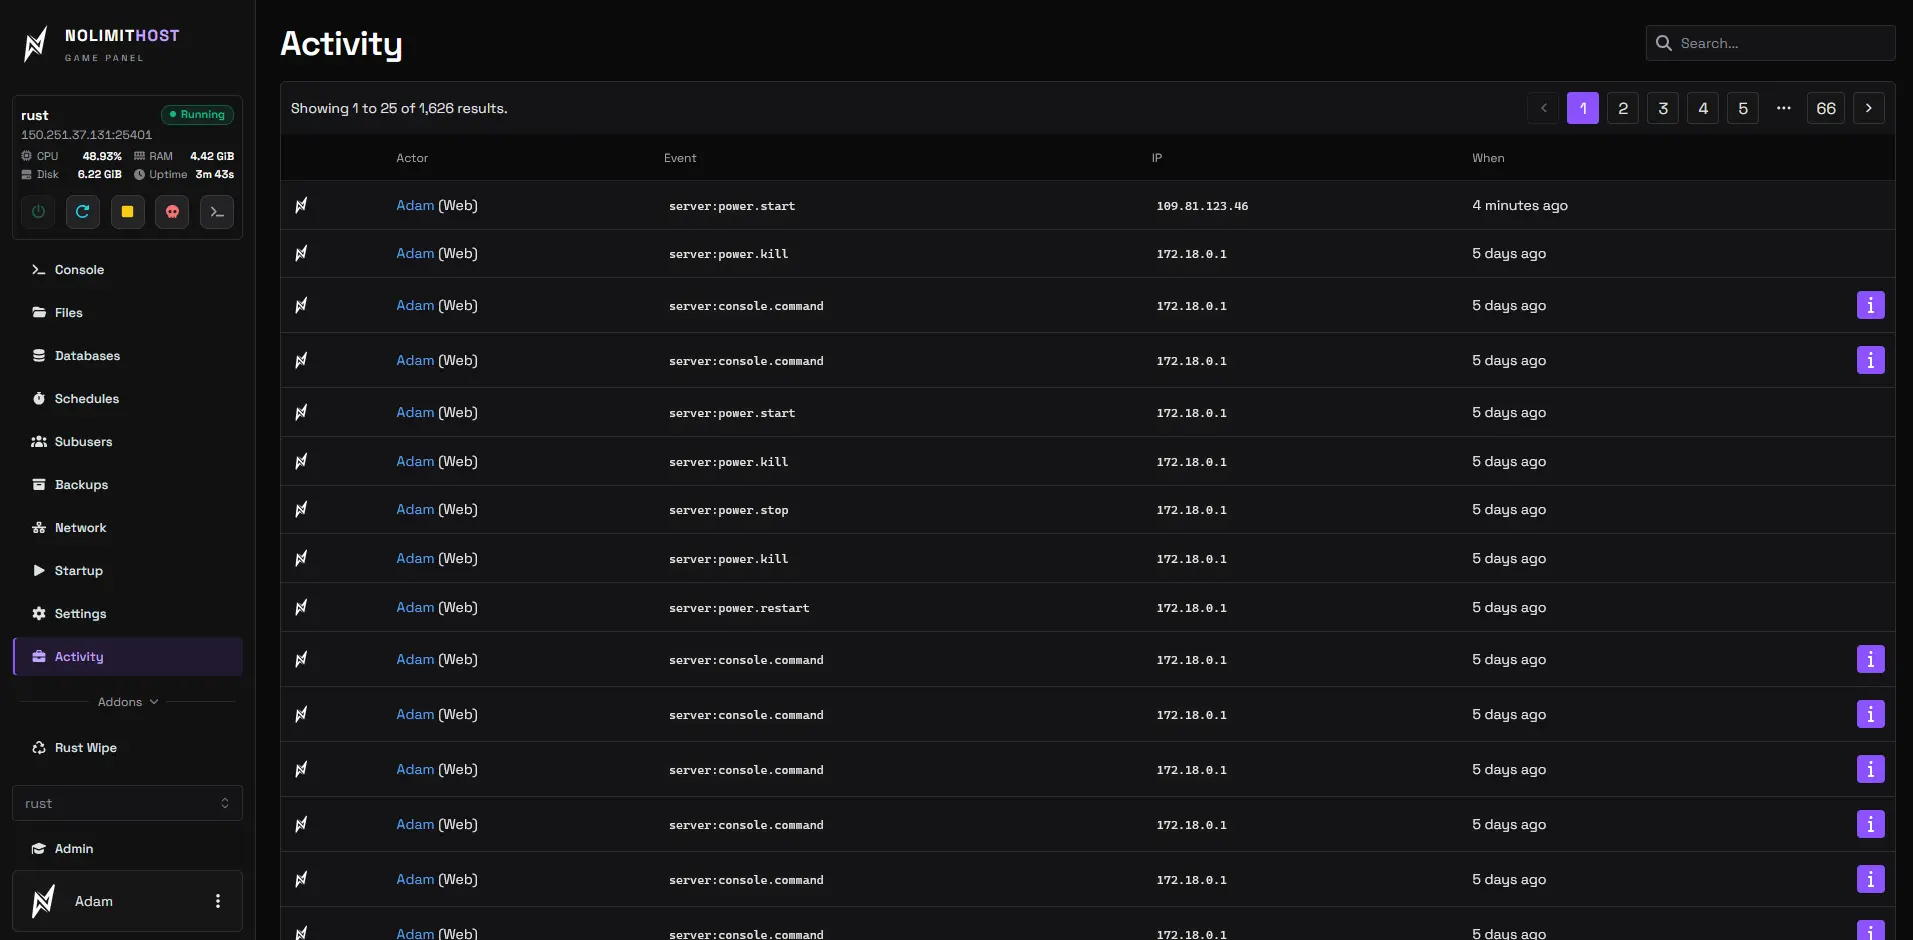Click the yellow stop server icon

(128, 212)
